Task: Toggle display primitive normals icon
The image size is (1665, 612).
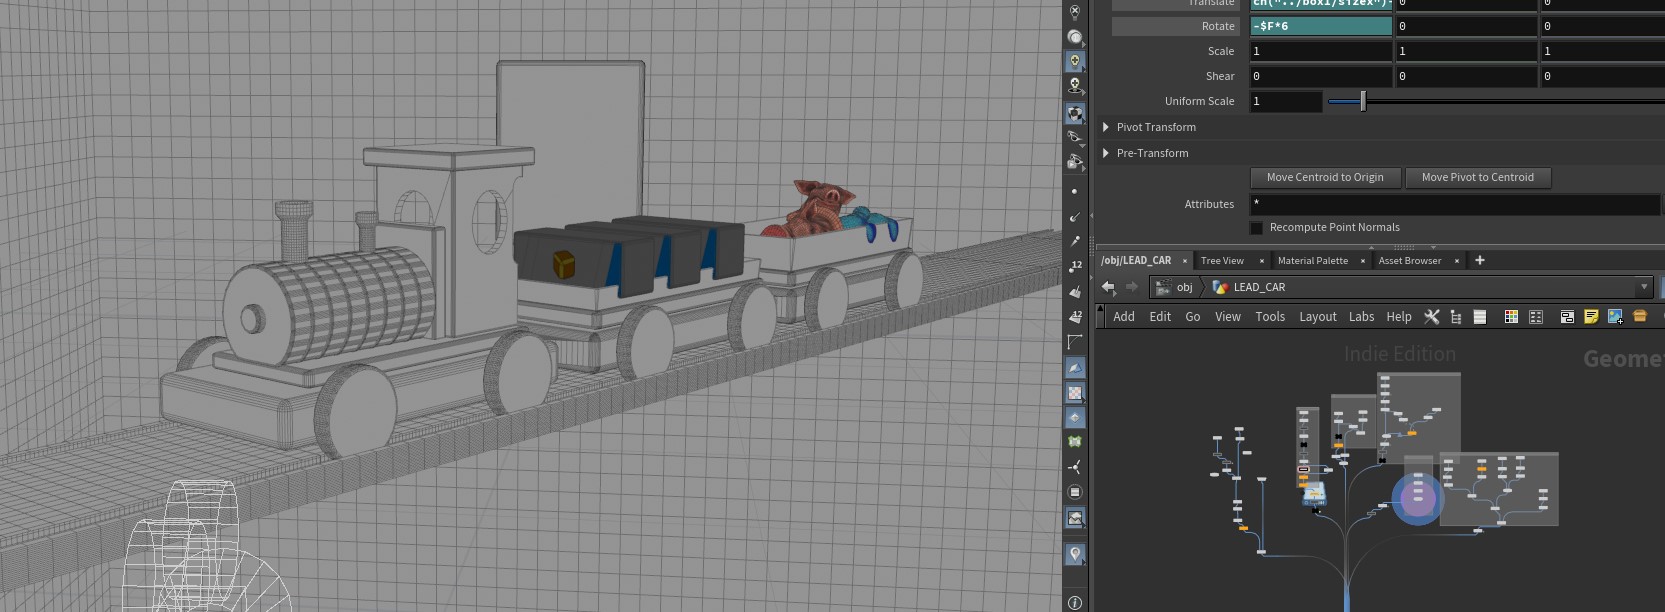Action: [x=1075, y=292]
